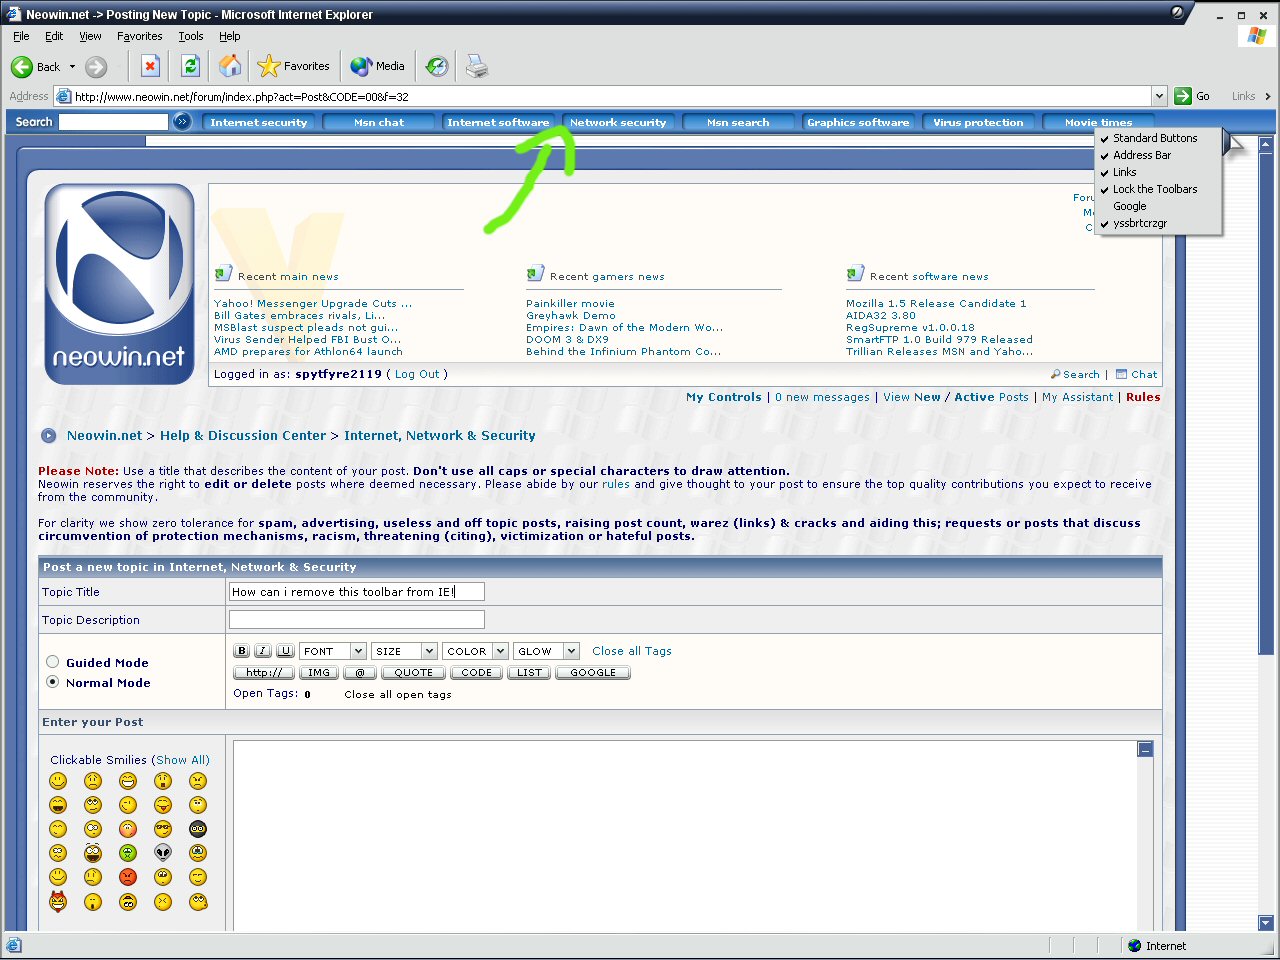Open the FONT dropdown
The width and height of the screenshot is (1280, 960).
click(x=333, y=651)
